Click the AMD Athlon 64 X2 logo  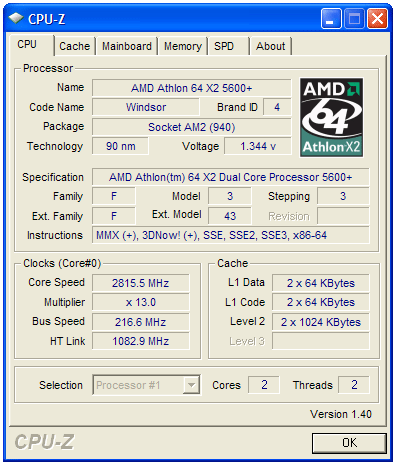[331, 117]
